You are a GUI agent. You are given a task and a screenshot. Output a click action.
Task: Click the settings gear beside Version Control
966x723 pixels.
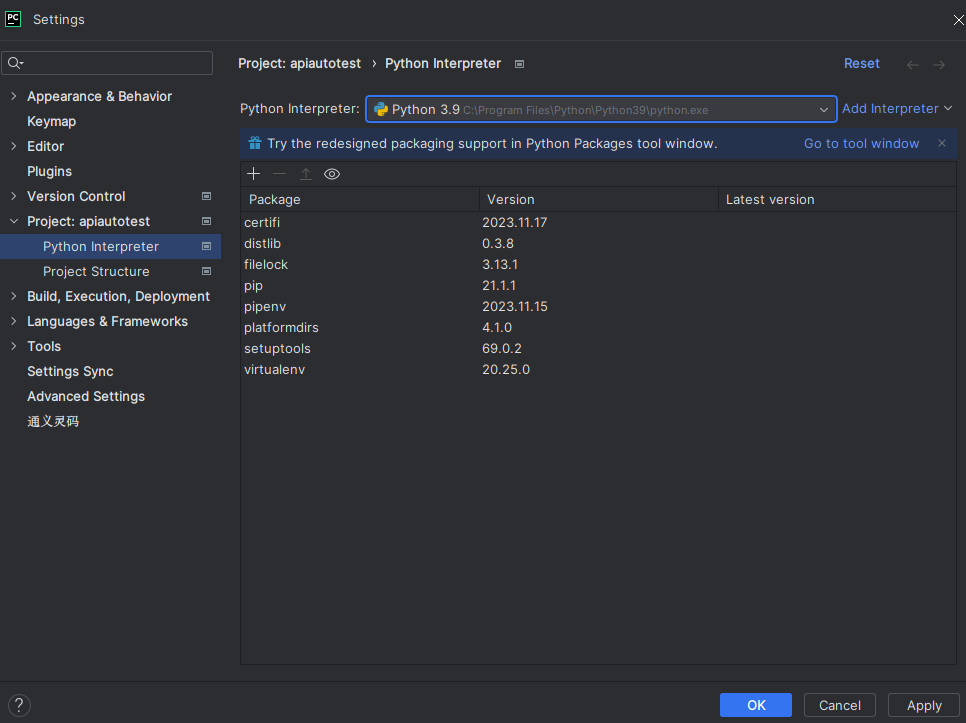click(207, 196)
